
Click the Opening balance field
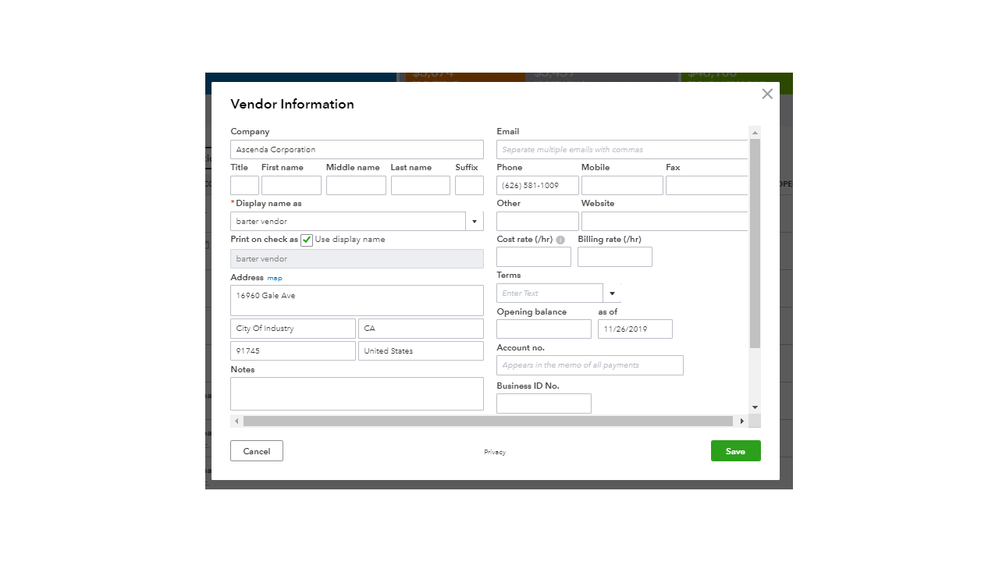click(x=543, y=329)
